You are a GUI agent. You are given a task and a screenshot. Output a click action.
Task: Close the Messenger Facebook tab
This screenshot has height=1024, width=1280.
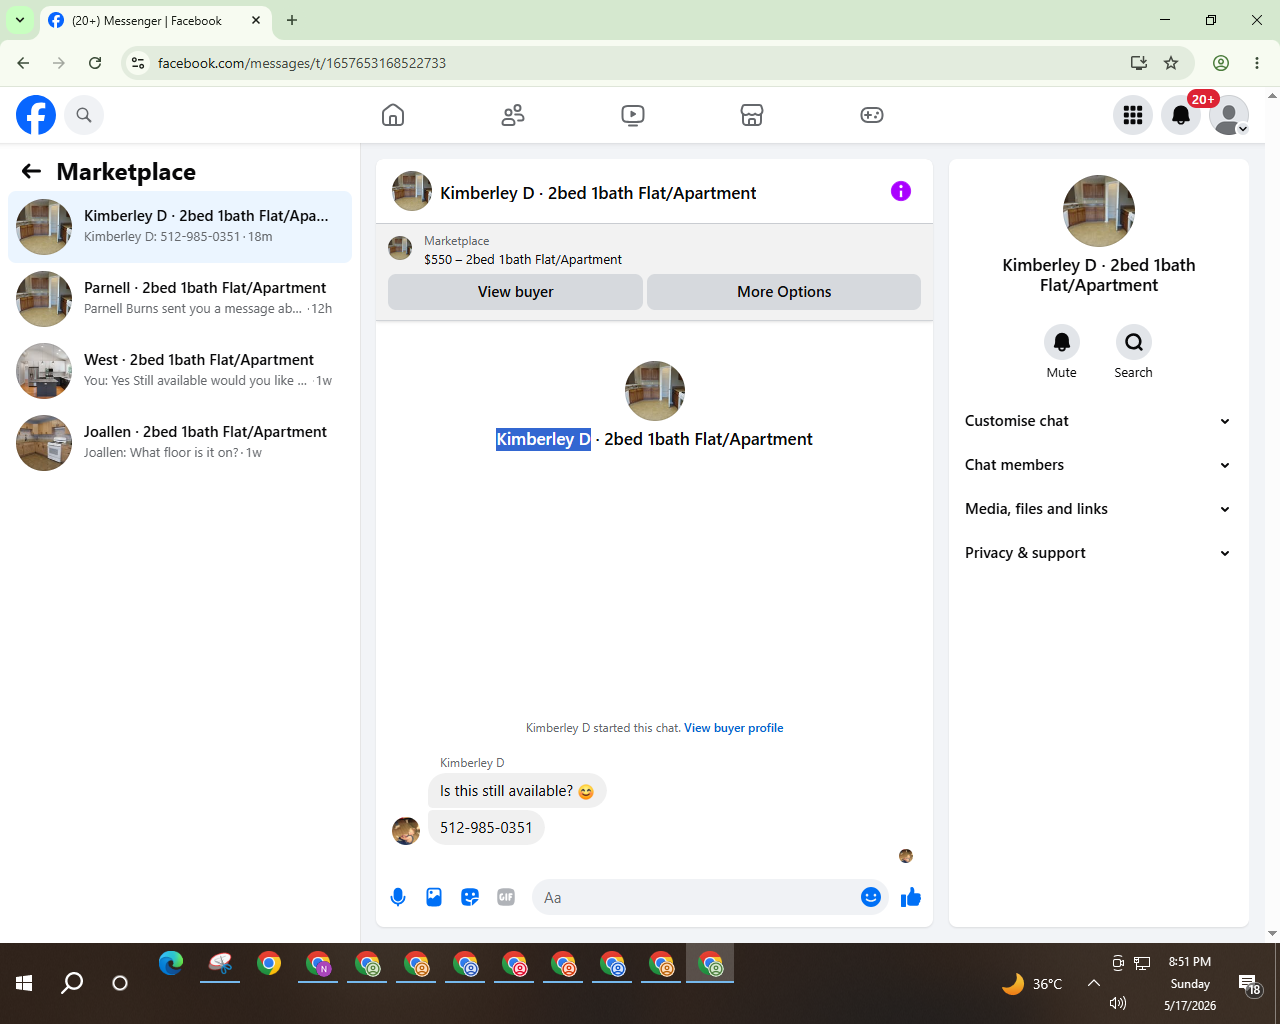coord(256,20)
